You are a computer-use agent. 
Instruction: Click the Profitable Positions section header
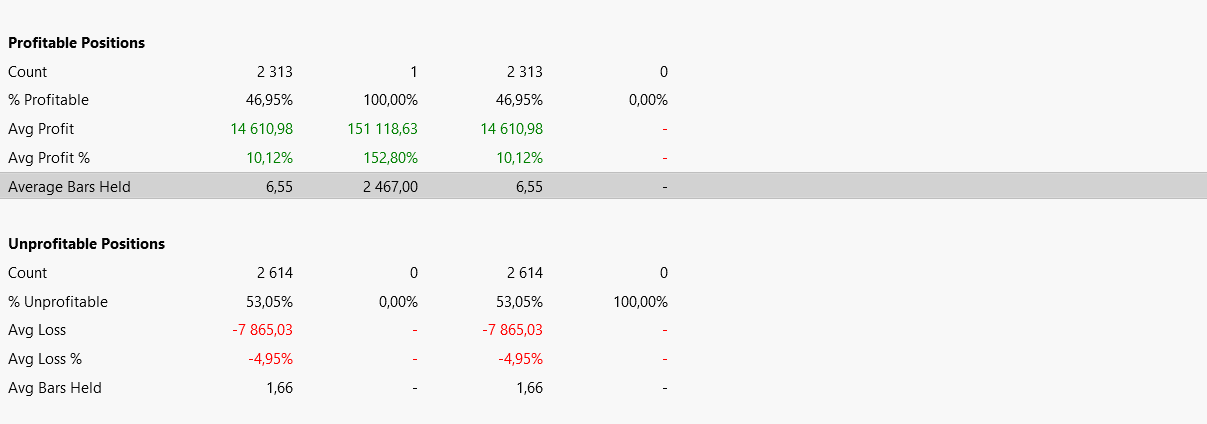pyautogui.click(x=76, y=43)
